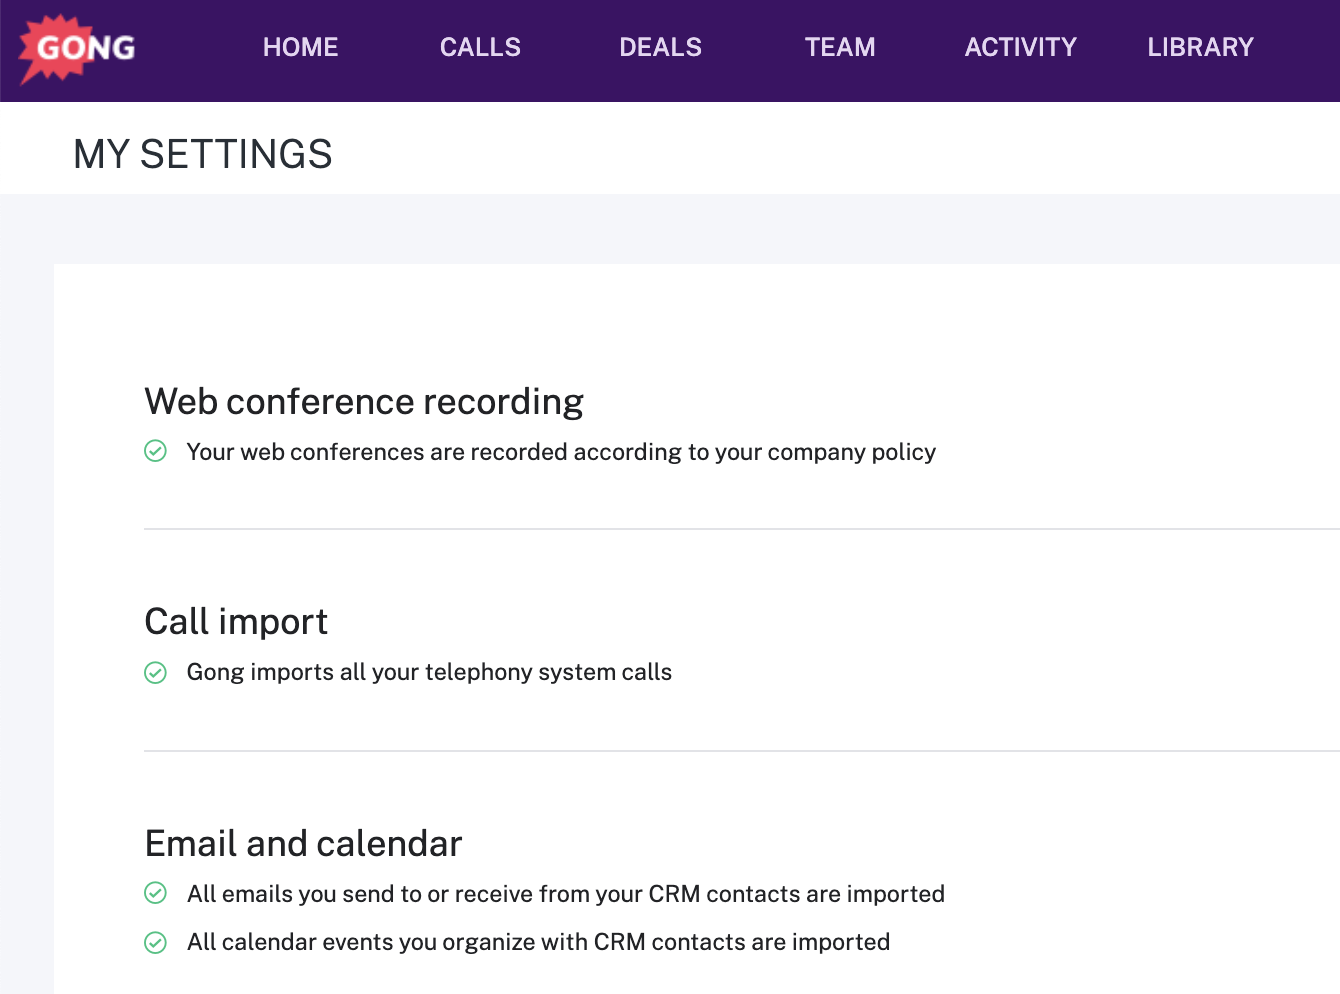
Task: Click the ACTIVITY navigation item
Action: coord(1020,46)
